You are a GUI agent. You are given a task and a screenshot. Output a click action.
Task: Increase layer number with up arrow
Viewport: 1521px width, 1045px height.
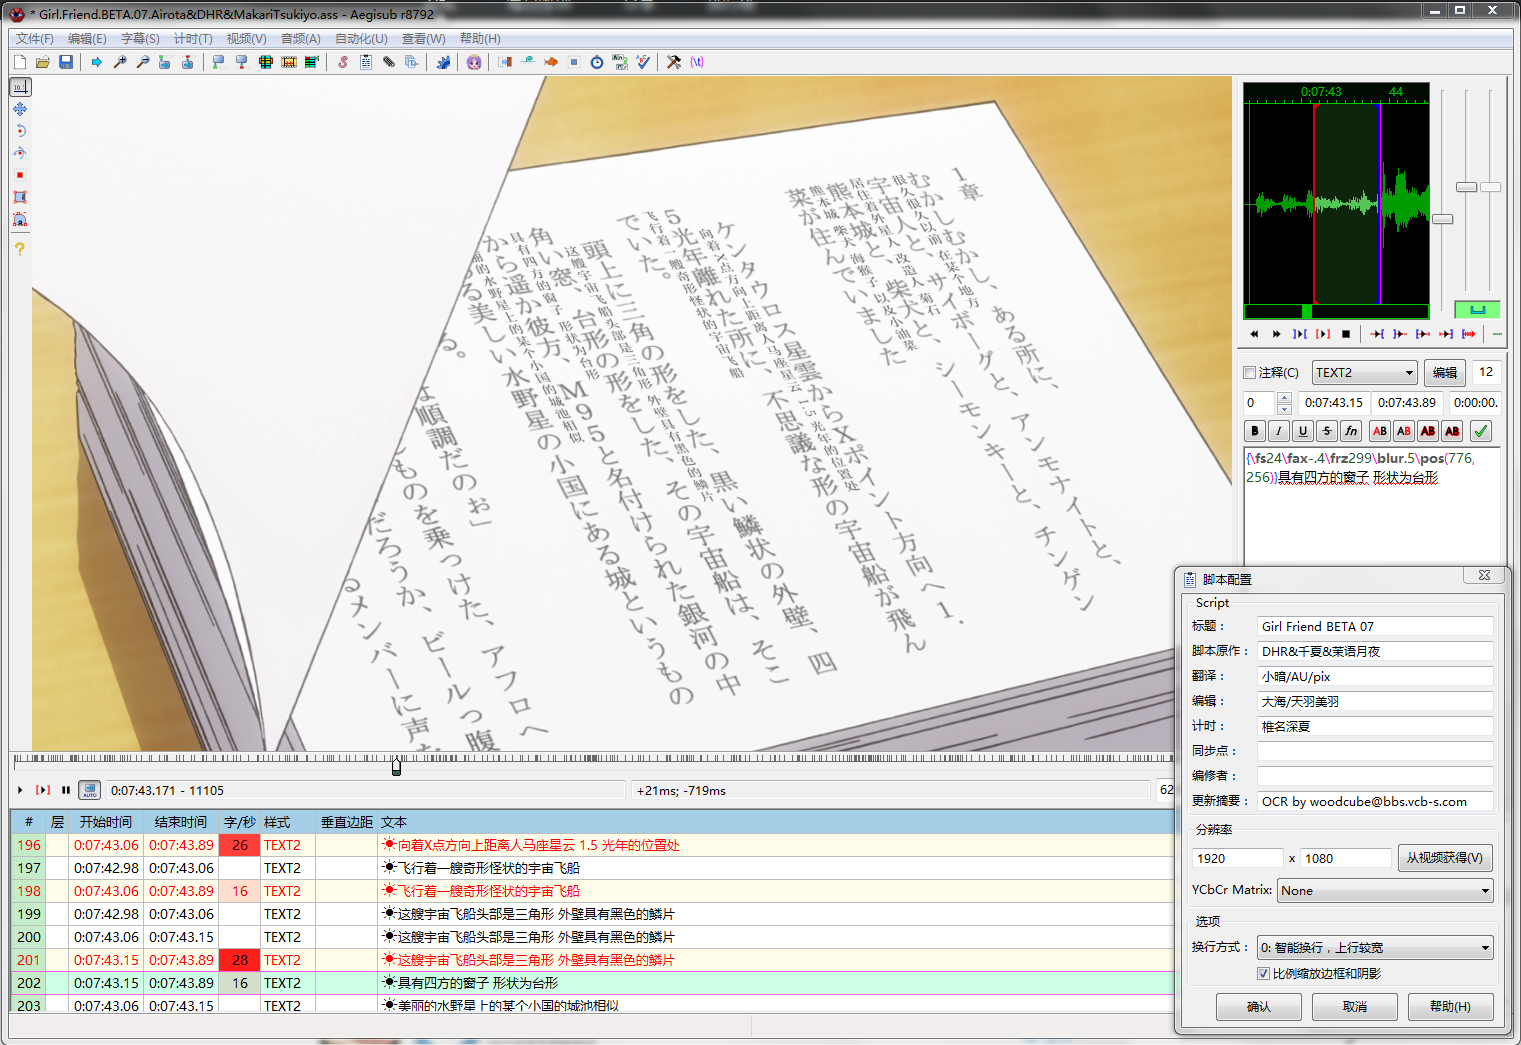point(1284,397)
